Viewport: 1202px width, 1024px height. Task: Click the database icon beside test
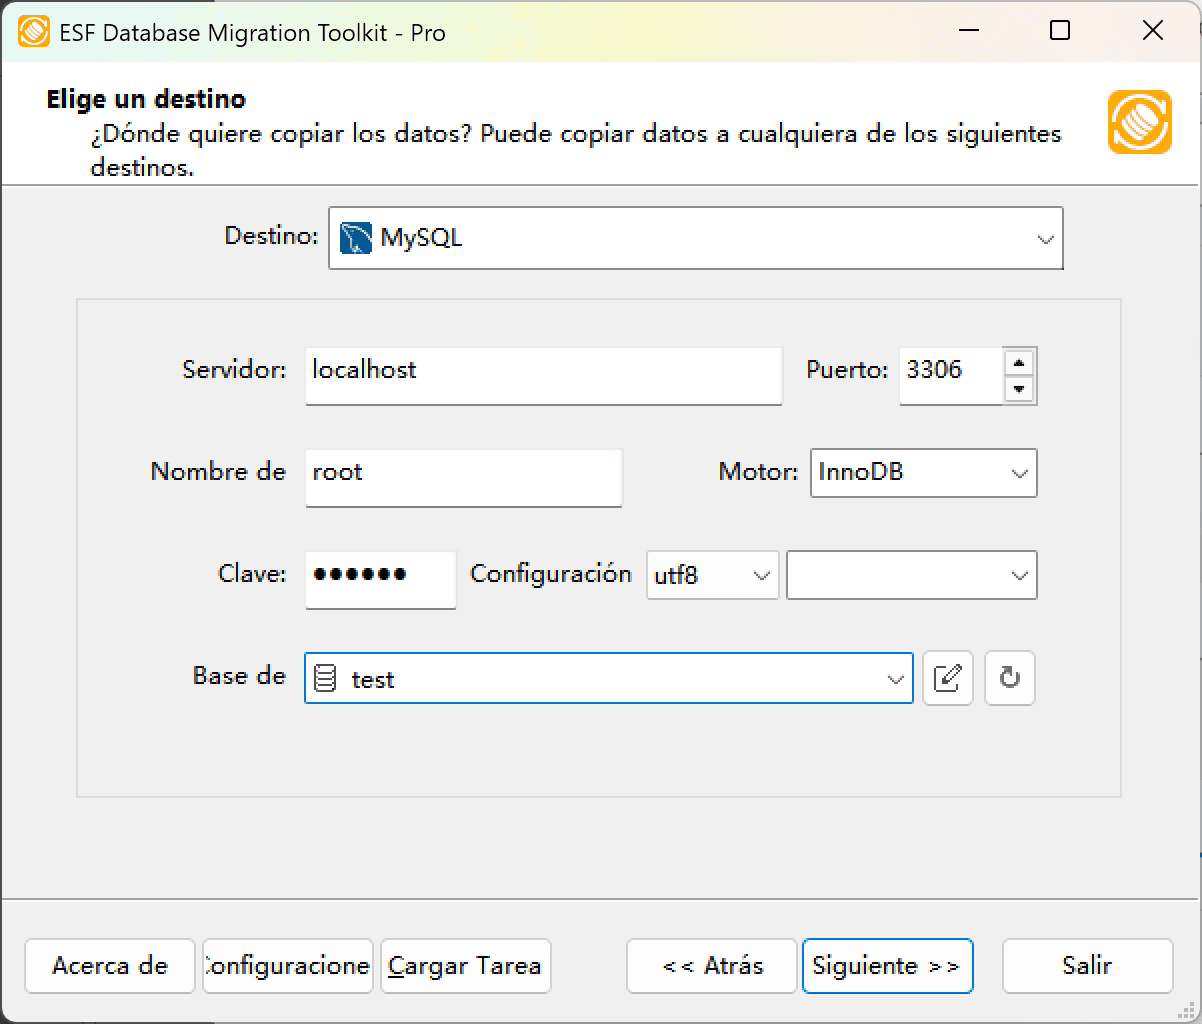coord(325,678)
